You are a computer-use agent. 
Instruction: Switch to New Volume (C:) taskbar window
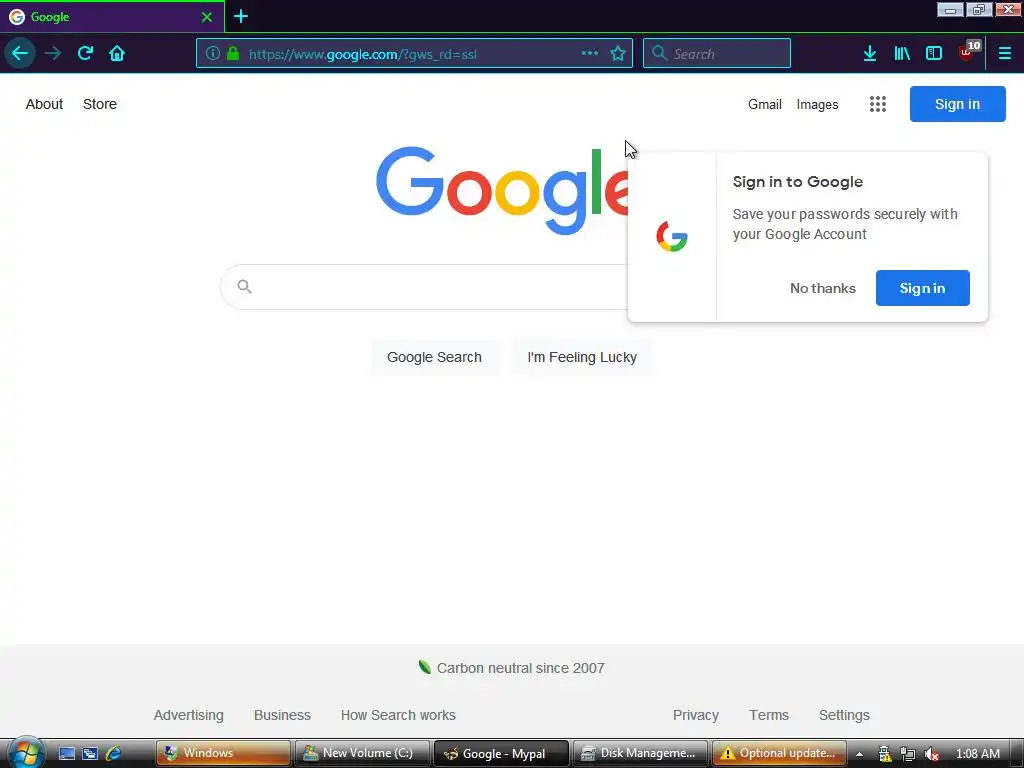362,753
